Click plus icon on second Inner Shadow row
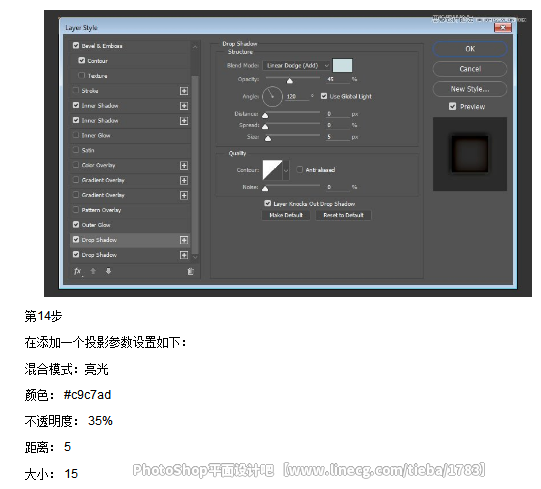This screenshot has width=541, height=489. (x=184, y=121)
